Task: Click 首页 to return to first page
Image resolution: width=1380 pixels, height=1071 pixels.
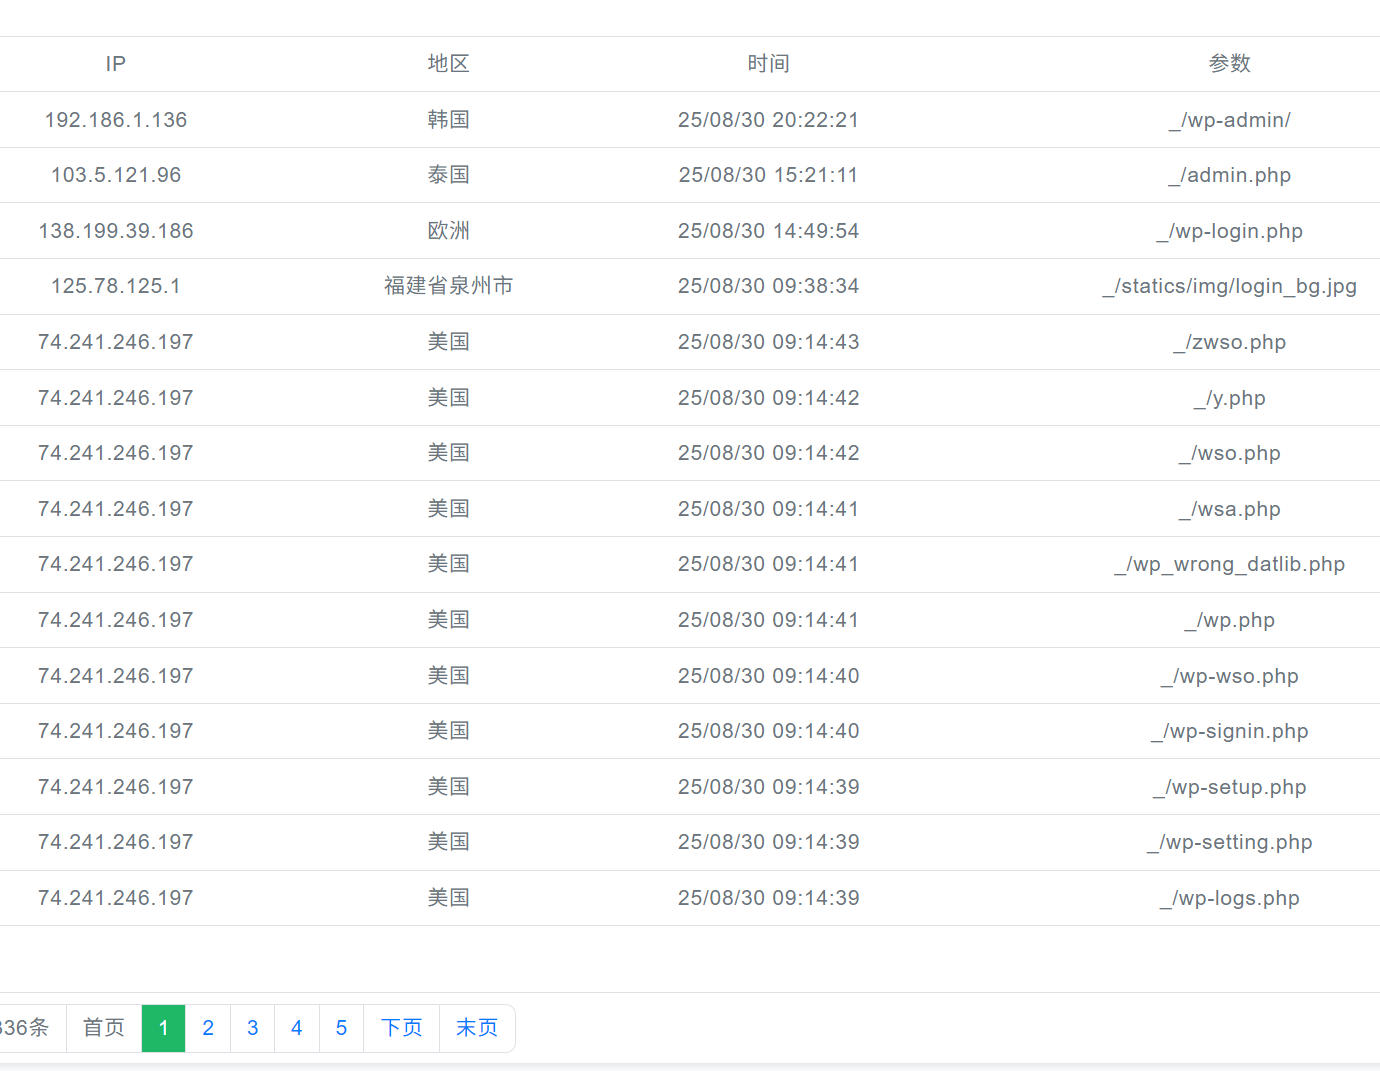Action: click(103, 1027)
